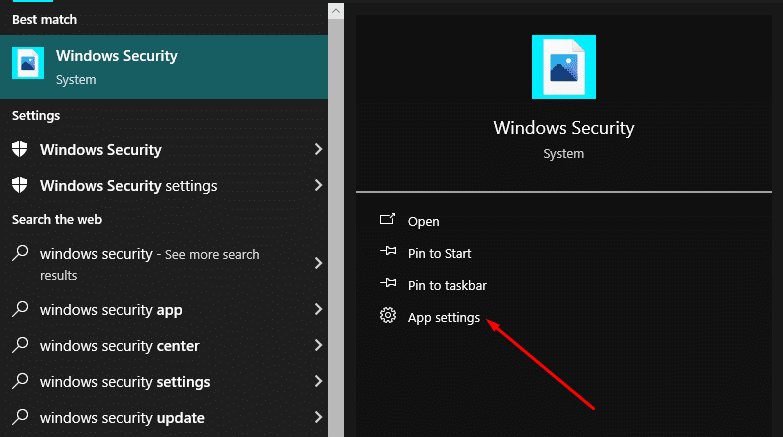The image size is (783, 437).
Task: Select the lowercase 'windows security settings' web suggestion
Action: click(164, 382)
